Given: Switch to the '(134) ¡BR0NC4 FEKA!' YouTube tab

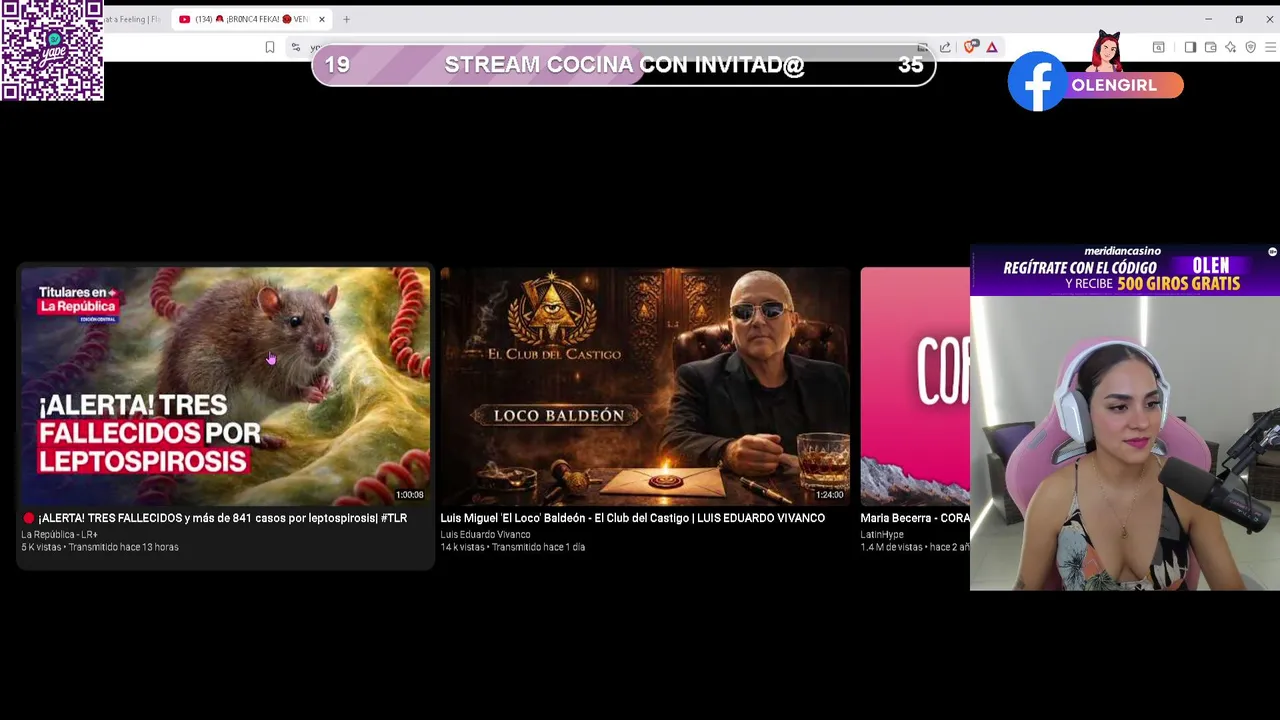Looking at the screenshot, I should pos(250,19).
